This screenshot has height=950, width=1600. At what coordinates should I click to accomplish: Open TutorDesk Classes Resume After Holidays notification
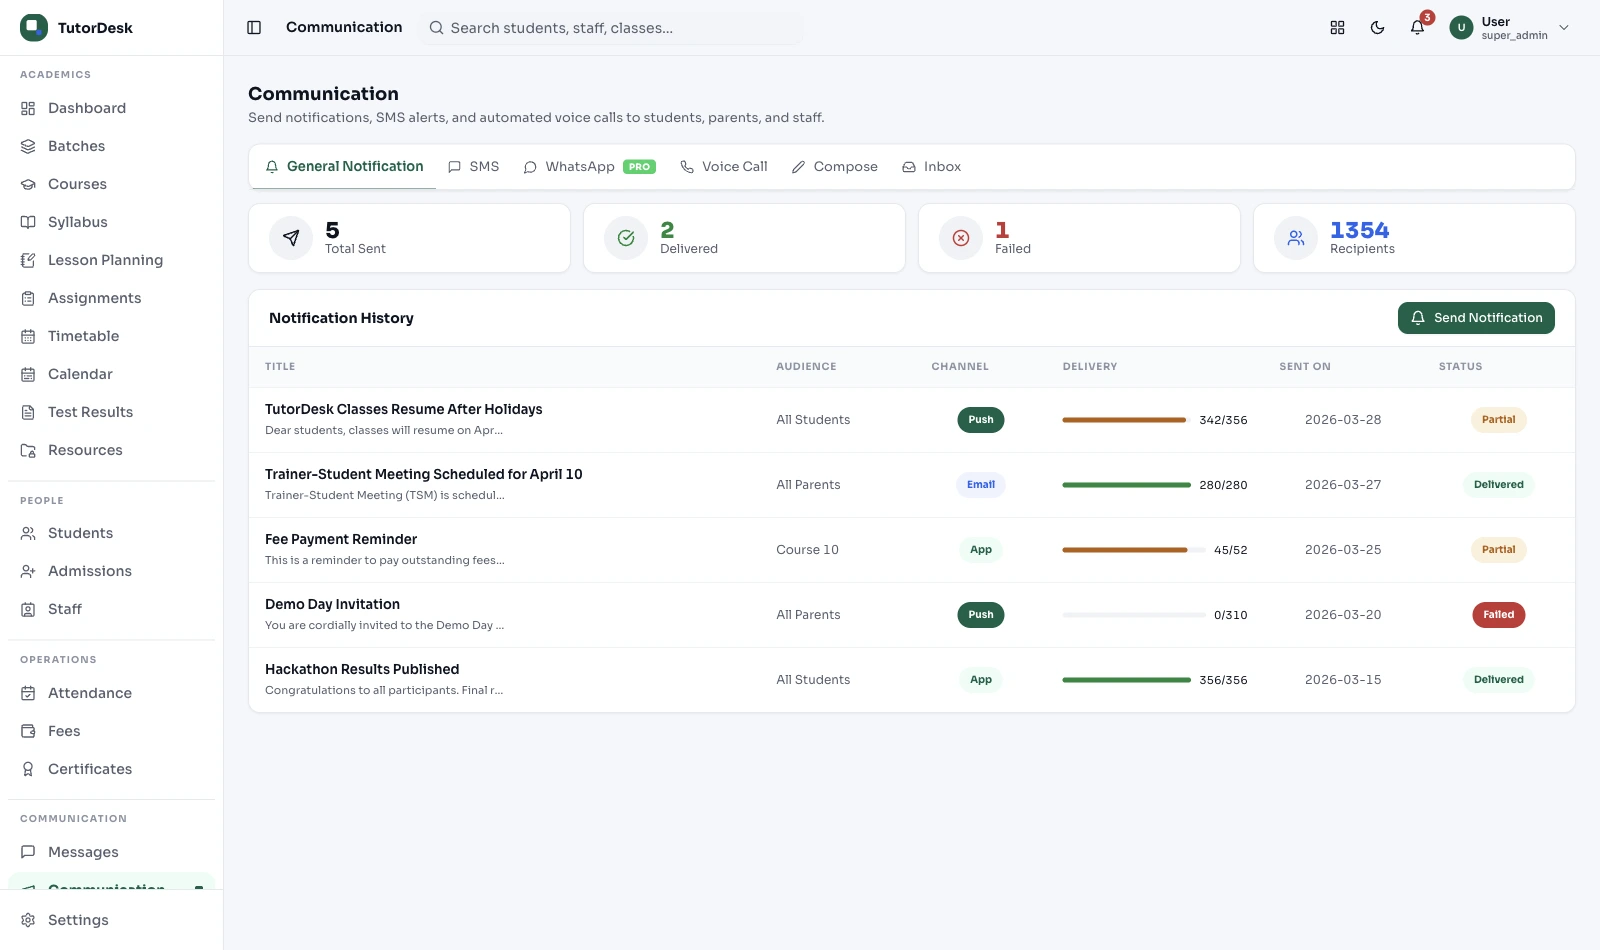pos(403,409)
